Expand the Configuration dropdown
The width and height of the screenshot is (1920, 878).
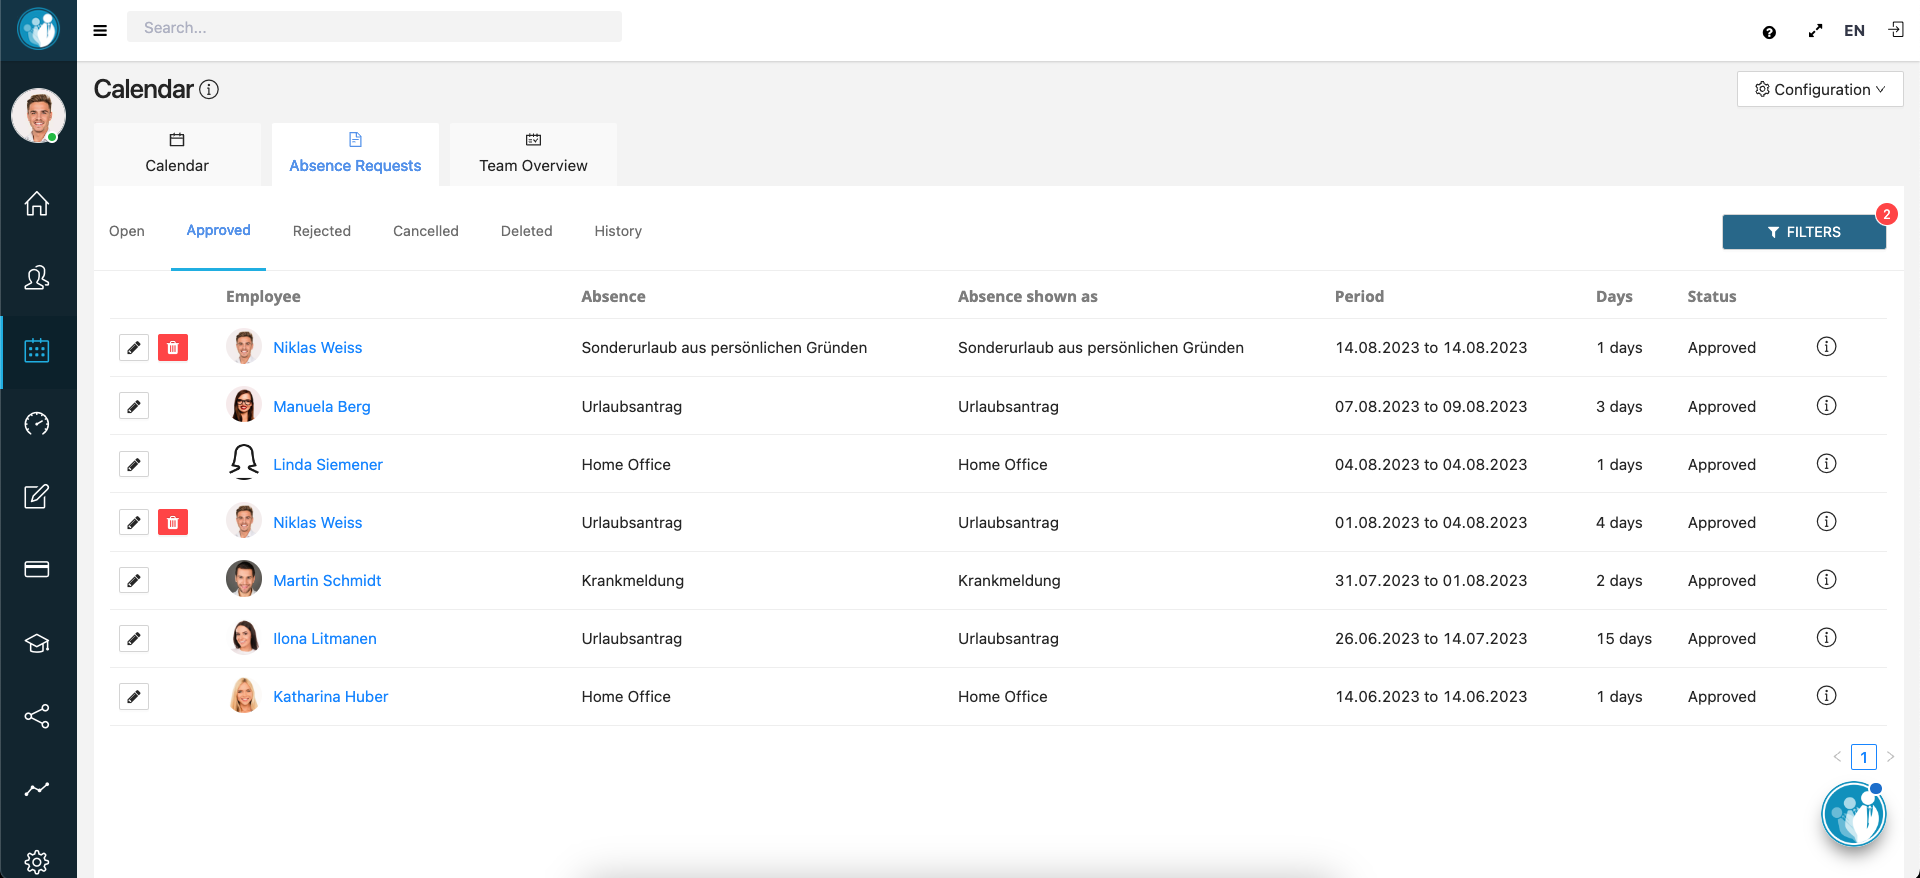pyautogui.click(x=1819, y=89)
